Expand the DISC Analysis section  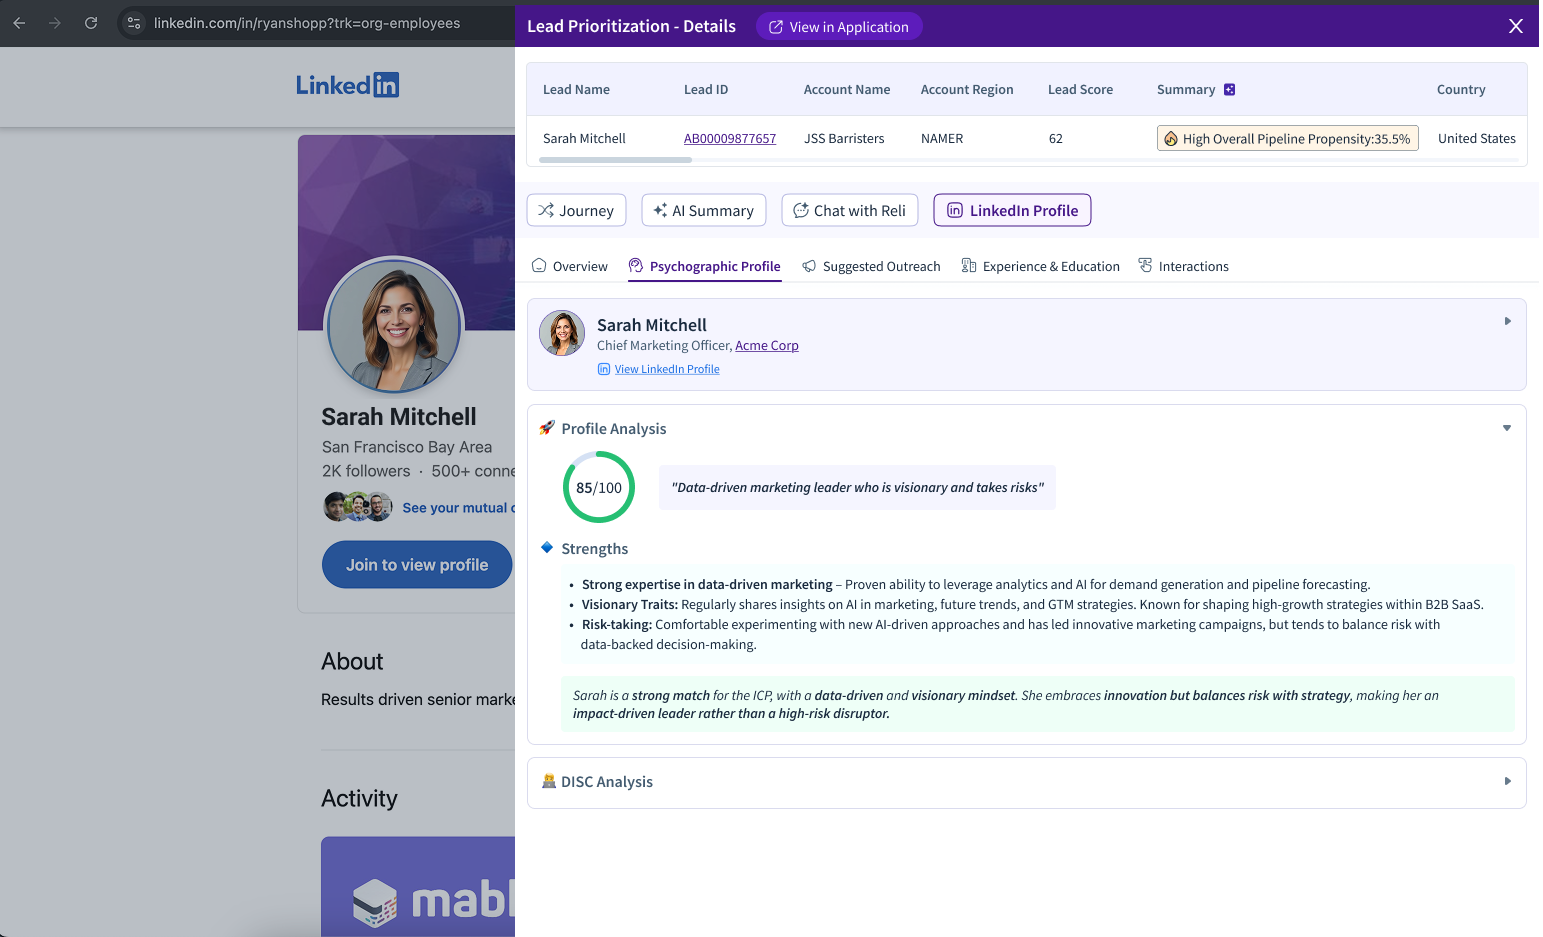coord(1507,781)
